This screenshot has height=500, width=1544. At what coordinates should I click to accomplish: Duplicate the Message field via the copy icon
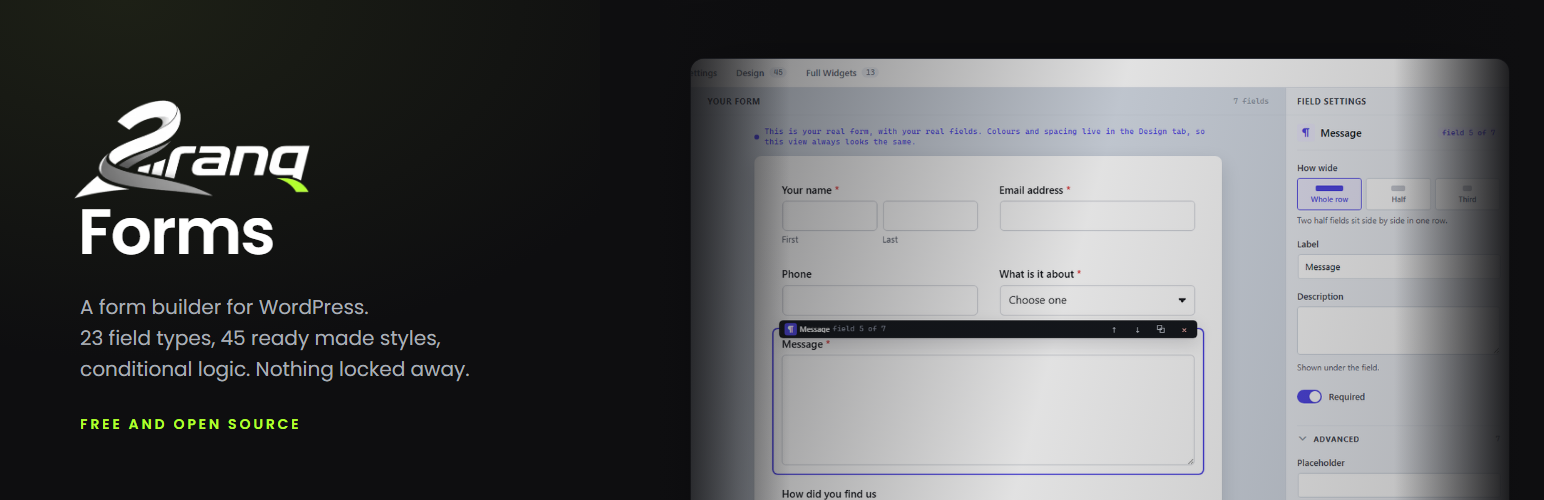[1160, 329]
